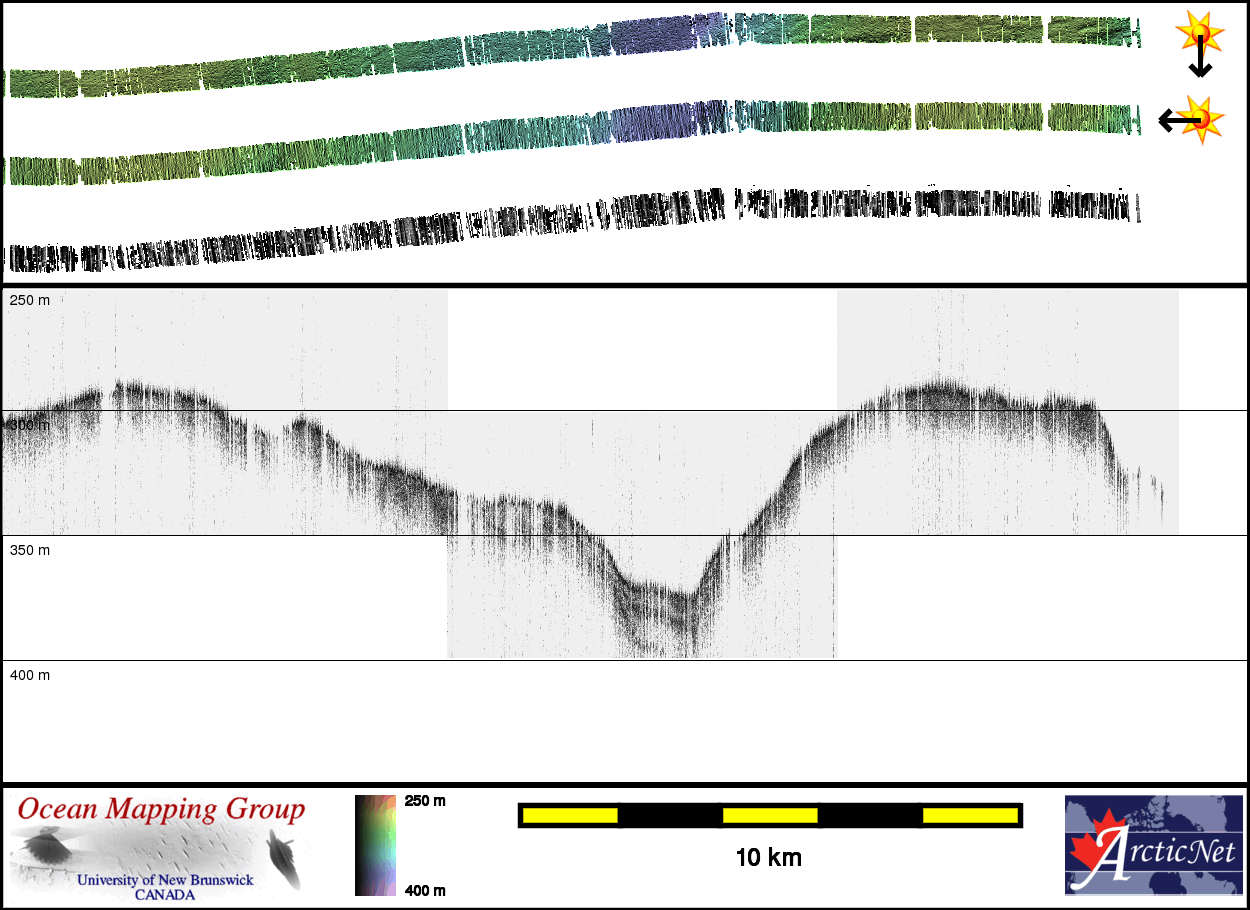This screenshot has height=910, width=1250.
Task: Click the 400 m depth label in profile
Action: click(x=30, y=675)
